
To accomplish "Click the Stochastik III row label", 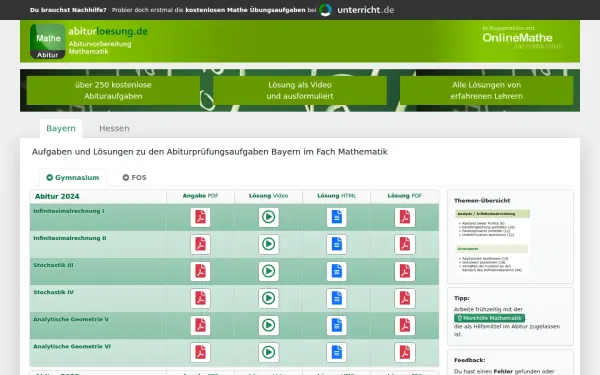I will [53, 265].
